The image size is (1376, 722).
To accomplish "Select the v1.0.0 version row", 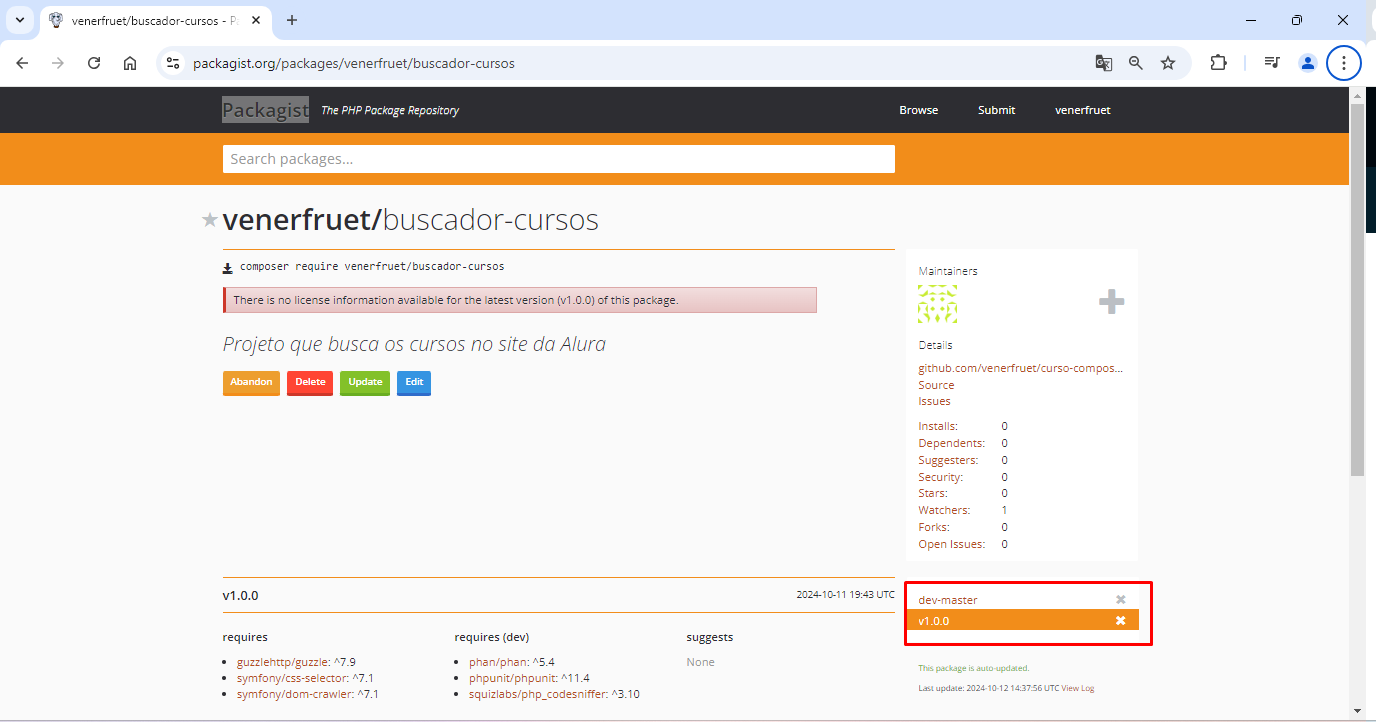I will pyautogui.click(x=1022, y=620).
